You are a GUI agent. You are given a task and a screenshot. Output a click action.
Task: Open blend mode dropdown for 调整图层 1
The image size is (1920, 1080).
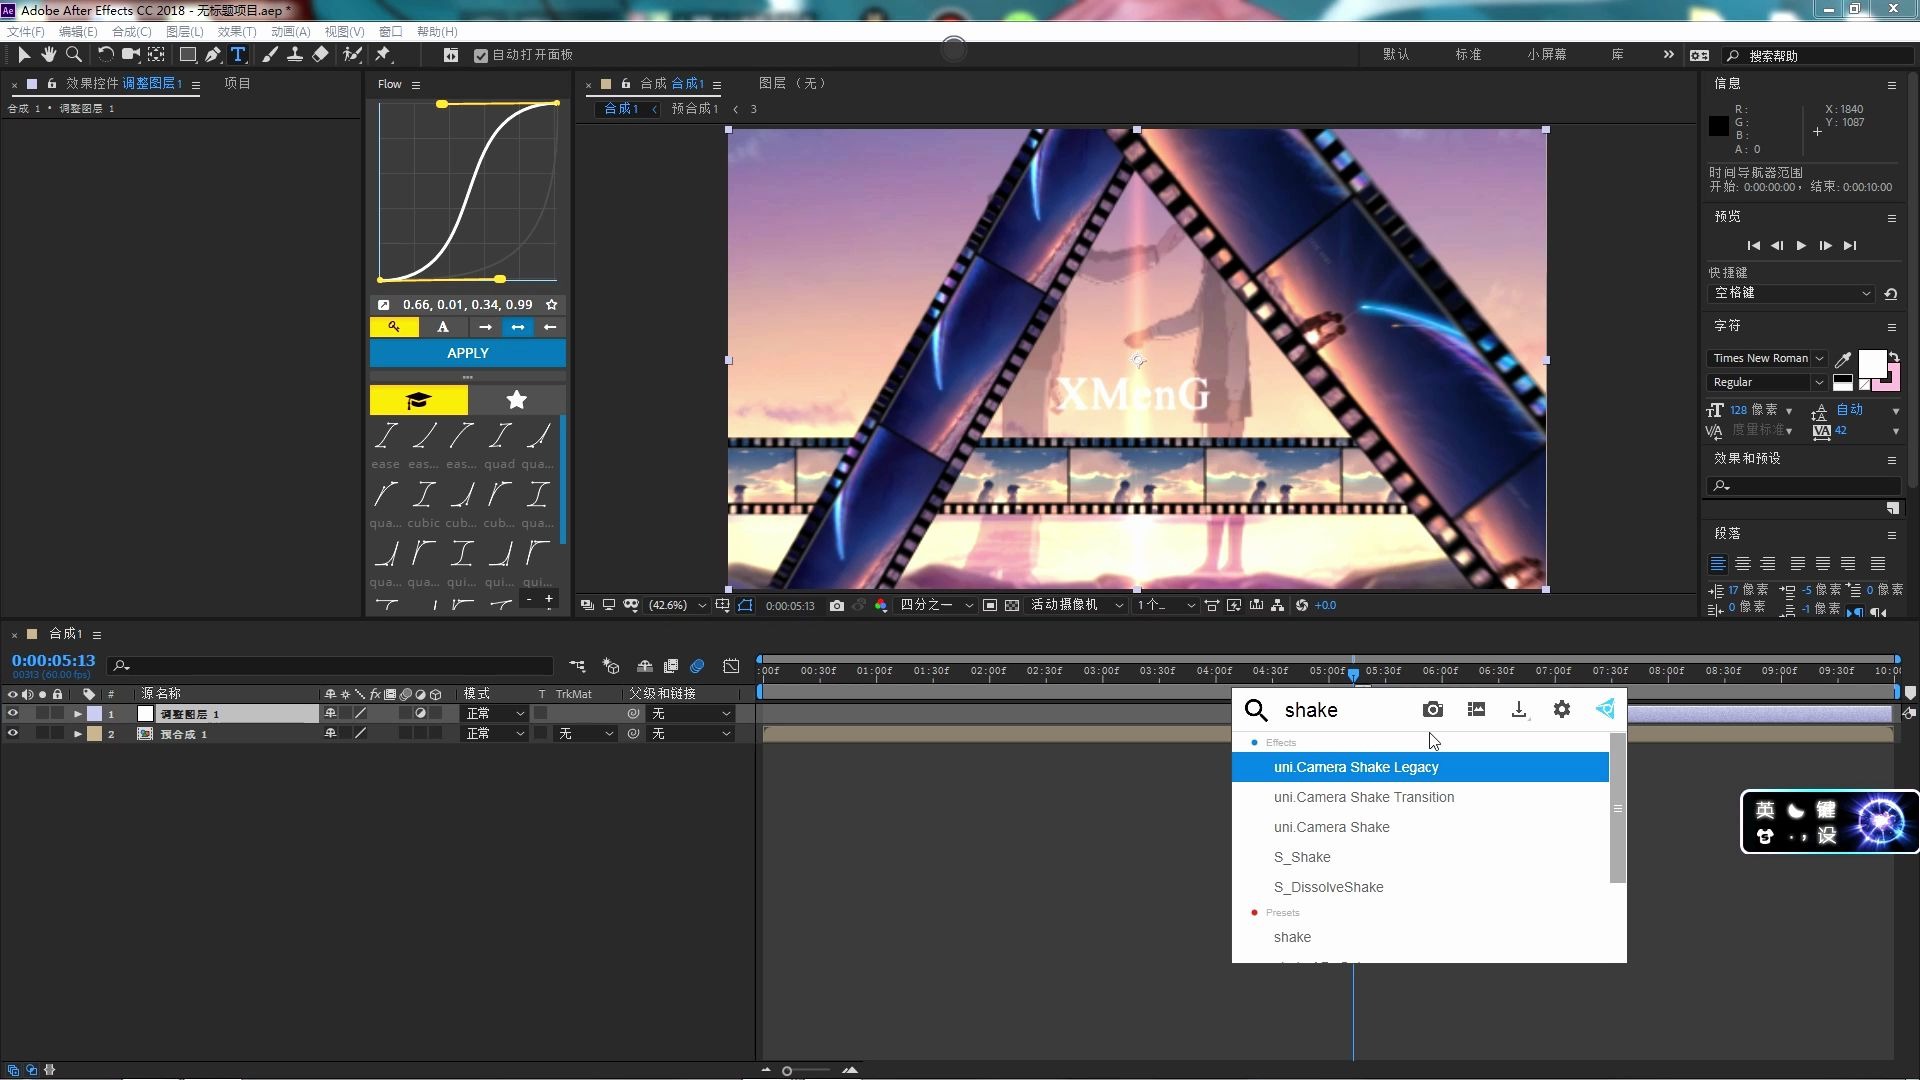(494, 714)
